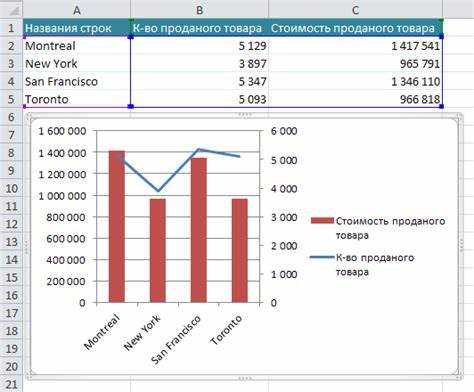Click the Toronto category axis label

click(x=226, y=330)
